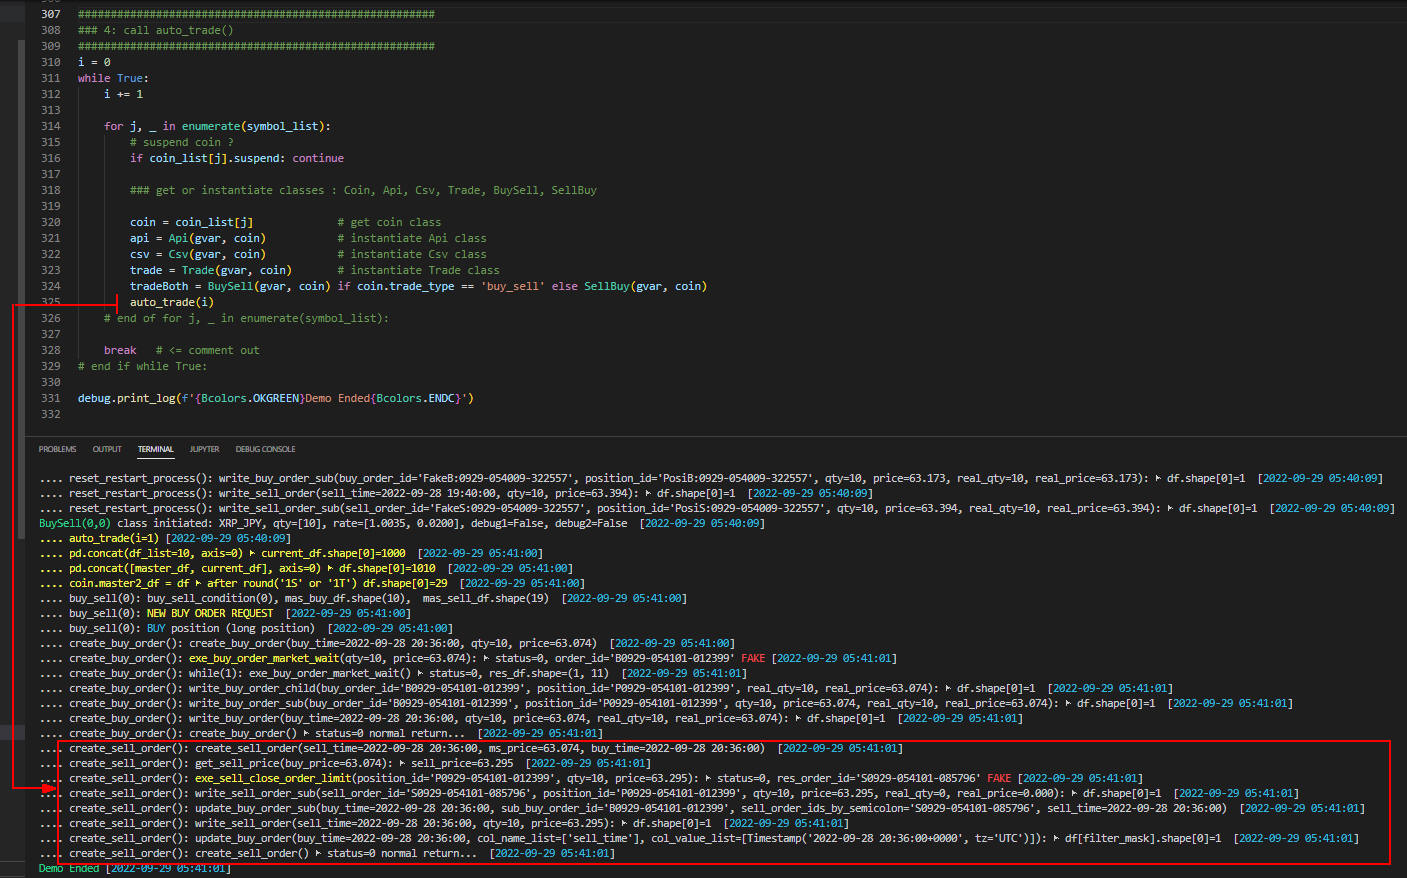Click the '# suspend coin ?' comment

181,142
